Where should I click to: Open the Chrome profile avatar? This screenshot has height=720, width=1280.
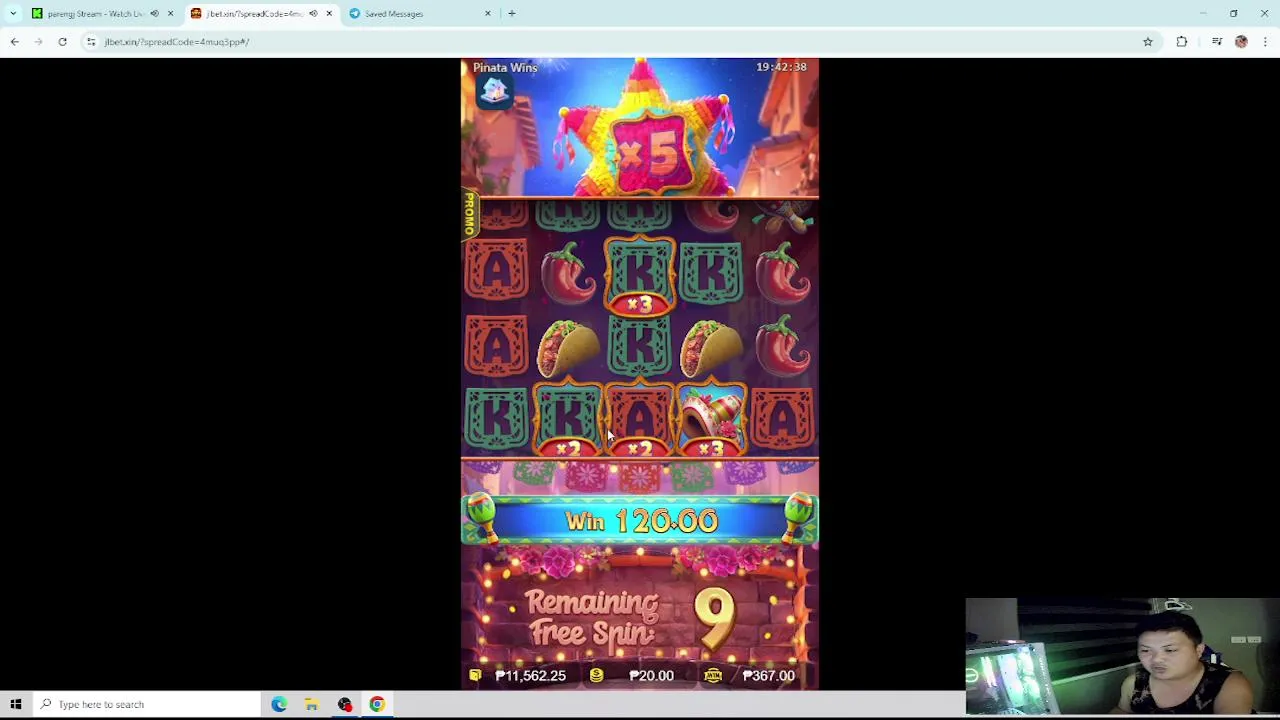pos(1241,42)
